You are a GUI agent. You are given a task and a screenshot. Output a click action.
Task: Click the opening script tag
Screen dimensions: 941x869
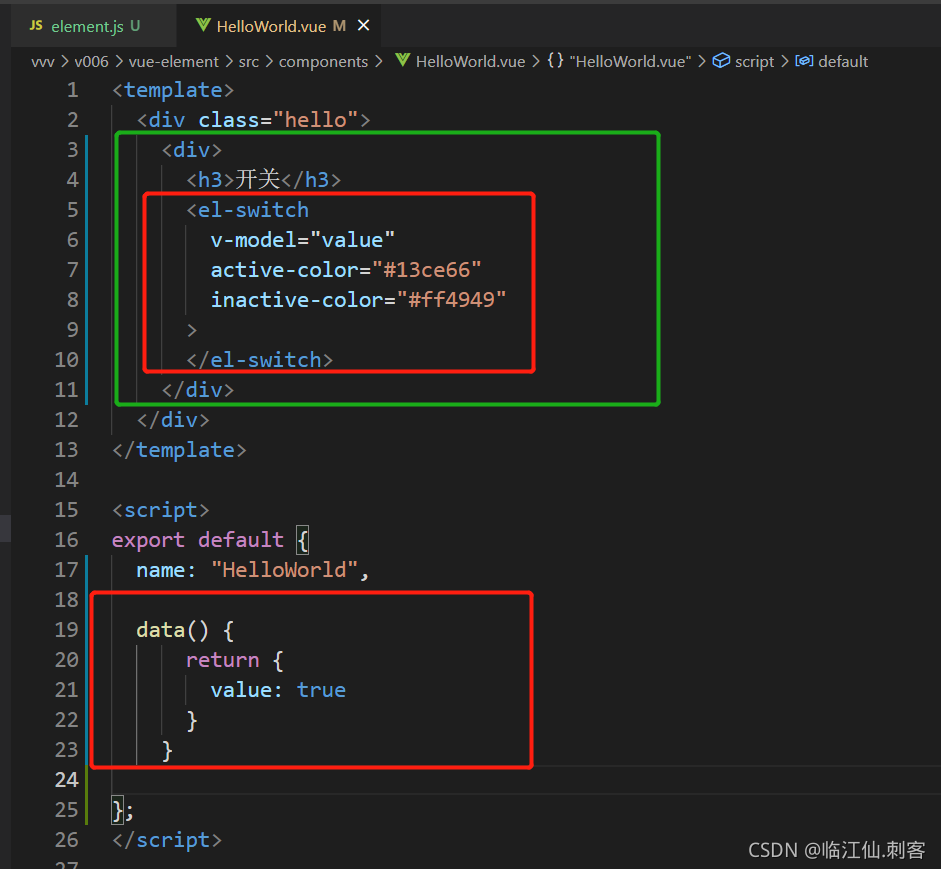(x=161, y=510)
